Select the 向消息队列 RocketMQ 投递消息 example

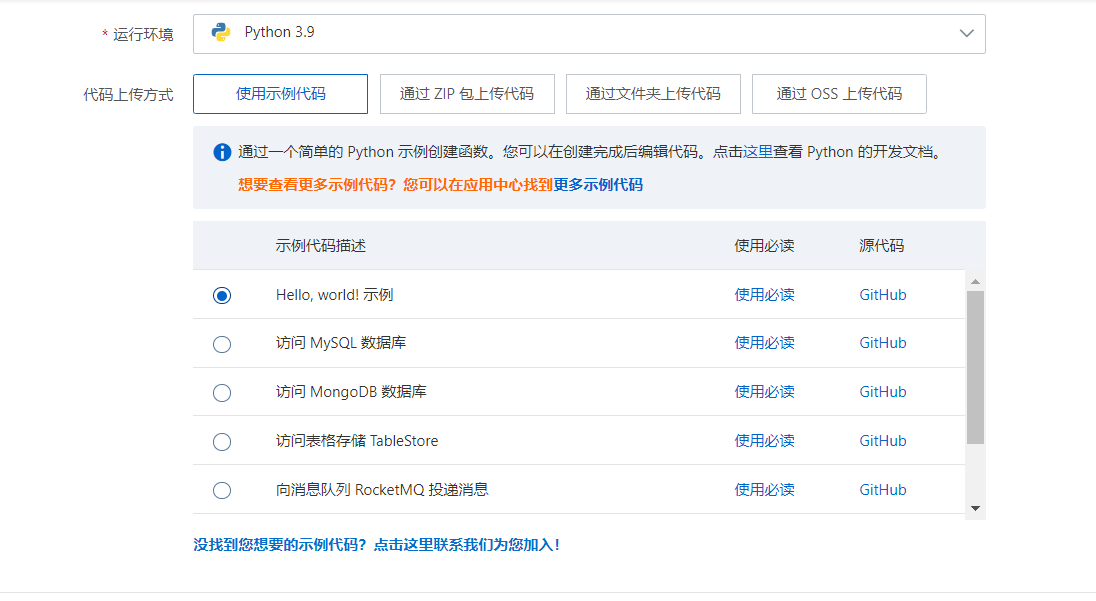[221, 490]
